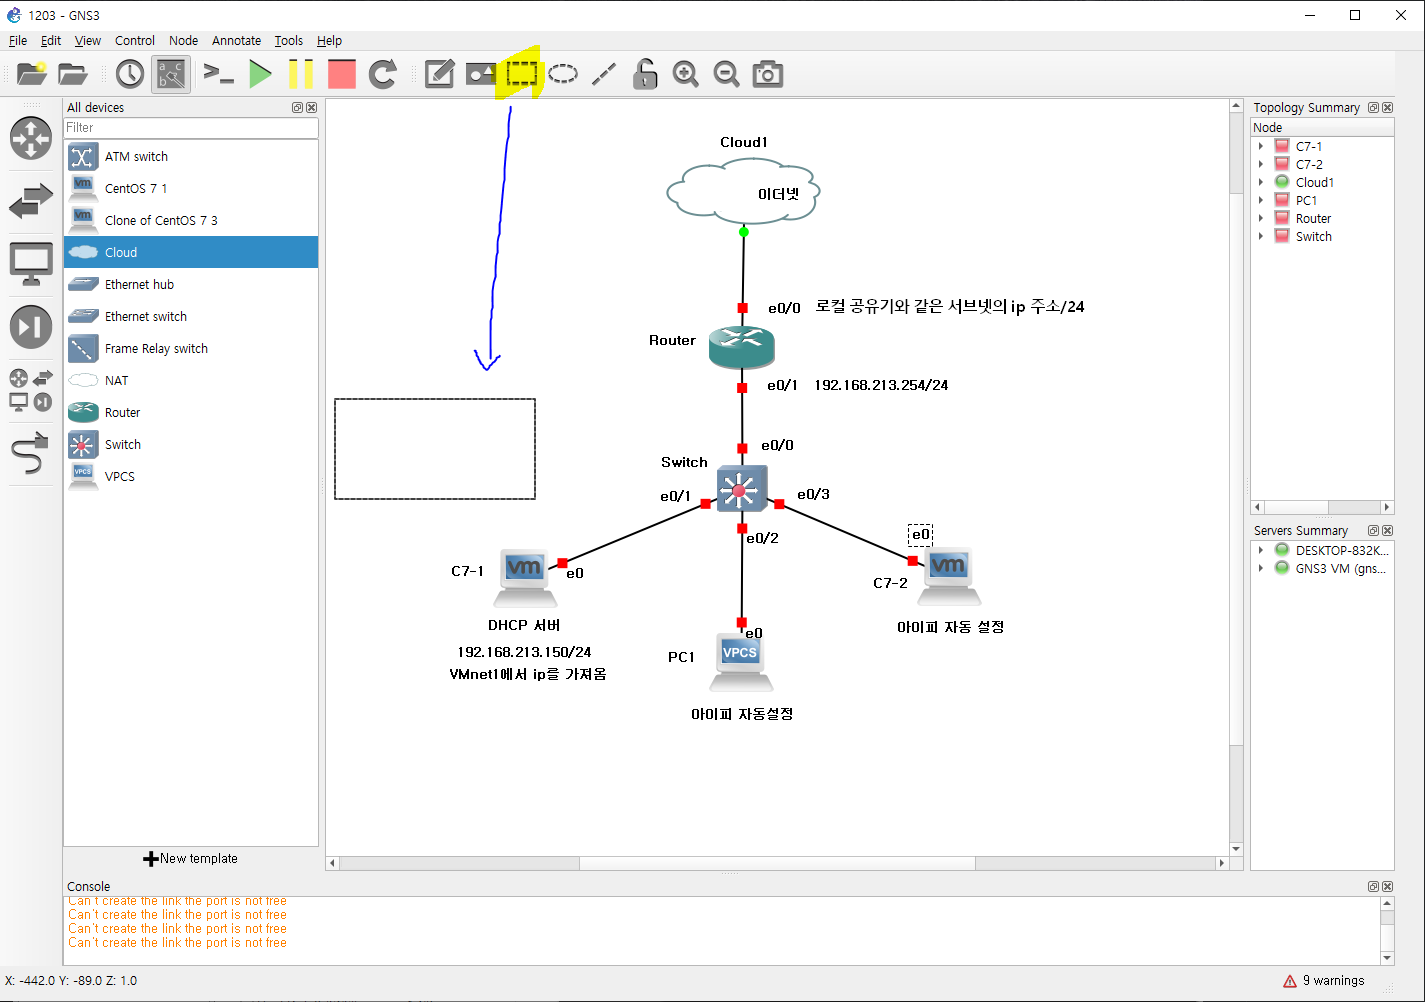Select the Cloud1 node on canvas
Image resolution: width=1425 pixels, height=1002 pixels.
click(743, 191)
